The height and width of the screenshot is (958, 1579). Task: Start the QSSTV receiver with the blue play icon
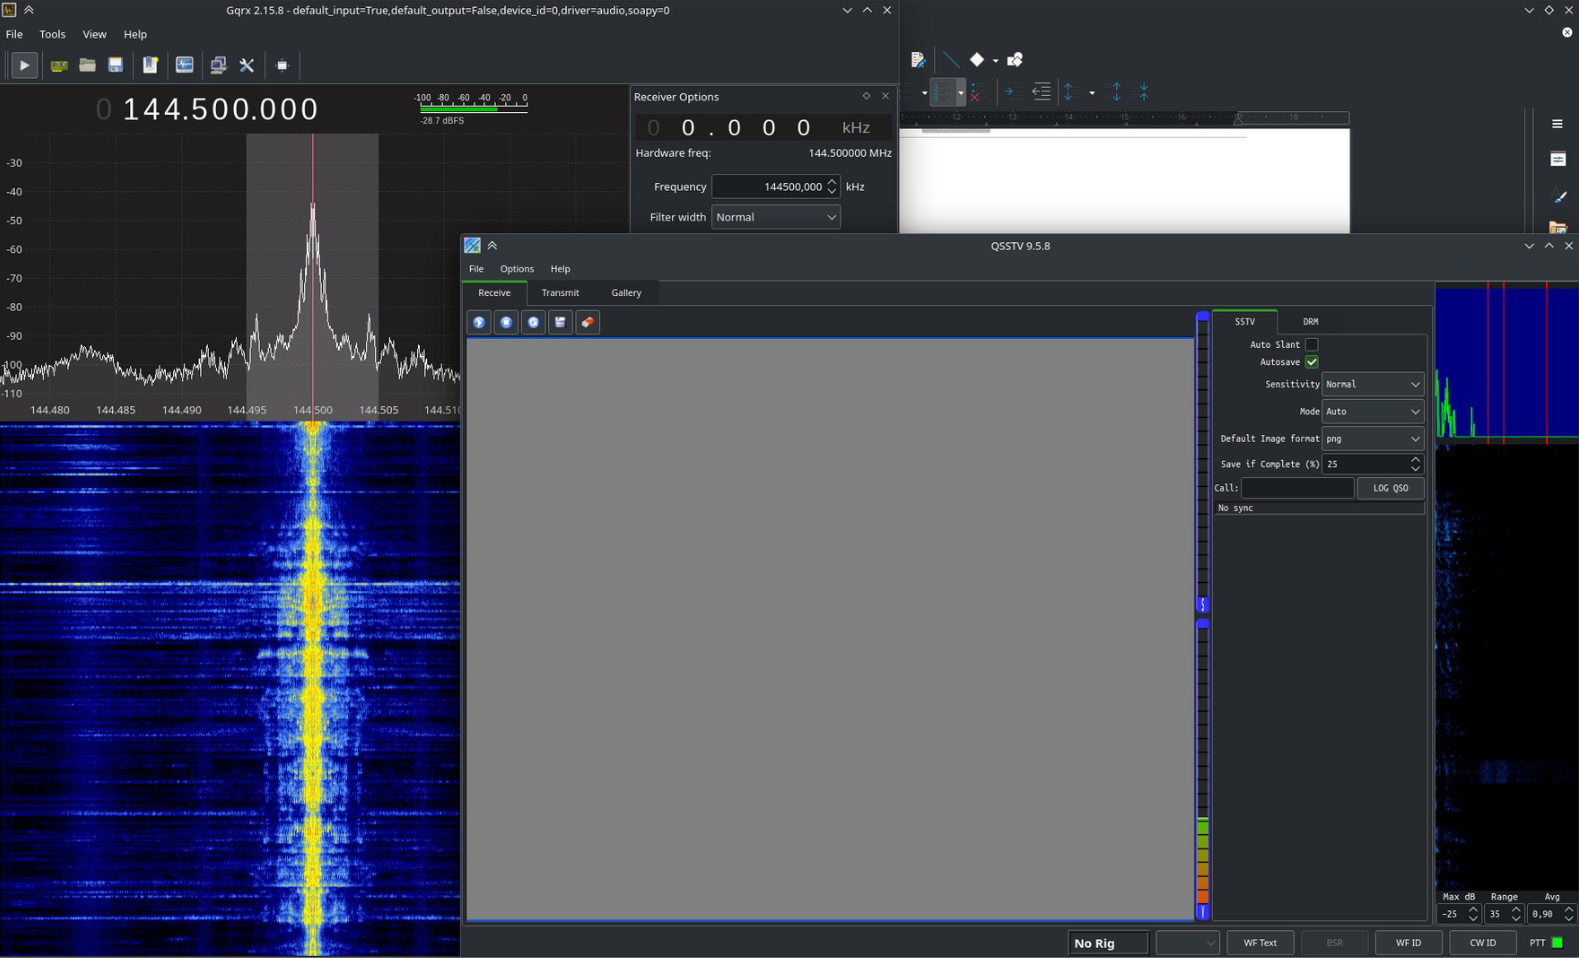click(479, 322)
